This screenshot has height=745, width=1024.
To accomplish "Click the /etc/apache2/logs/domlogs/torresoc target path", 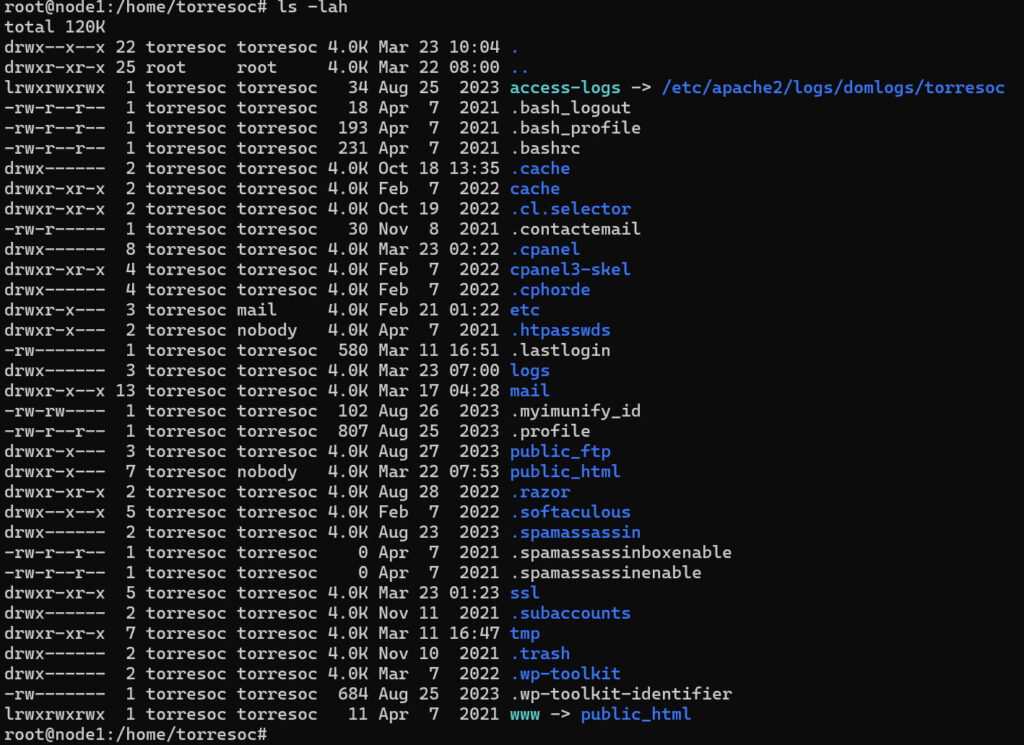I will click(x=833, y=88).
